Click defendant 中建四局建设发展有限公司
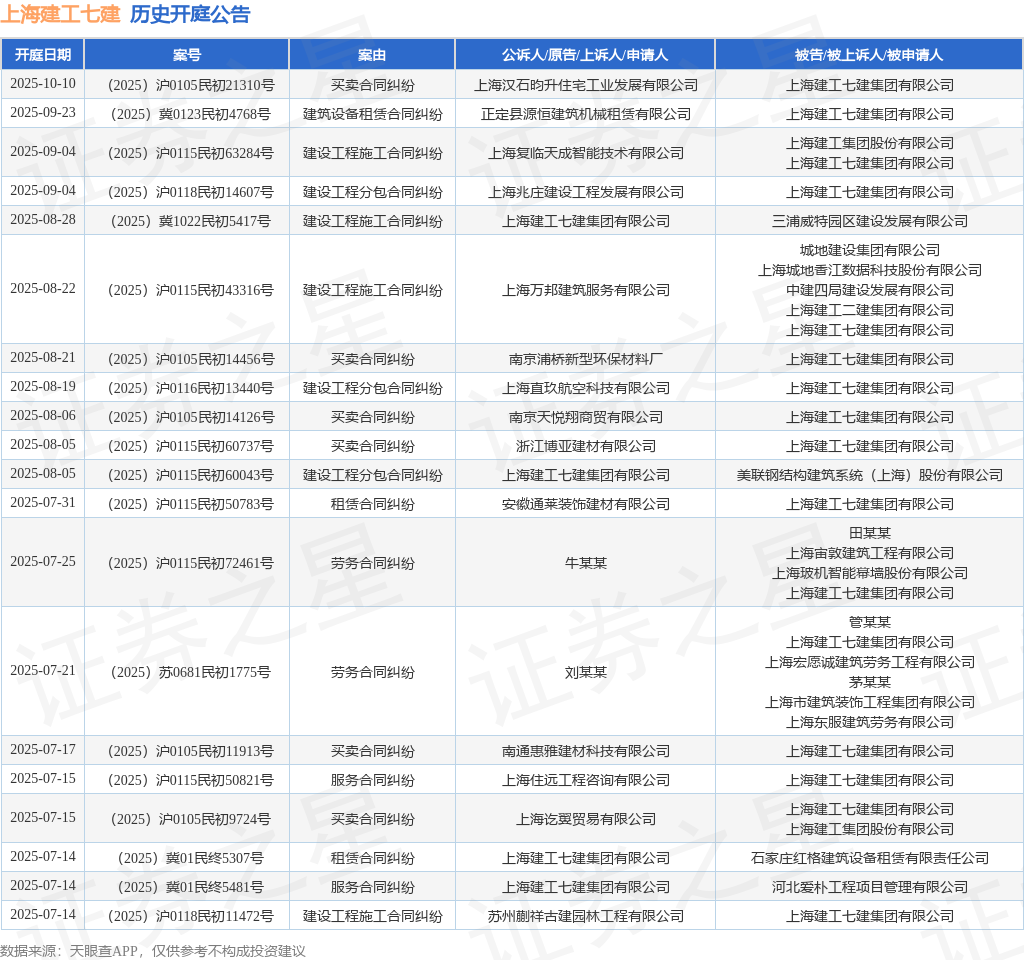 [x=869, y=290]
